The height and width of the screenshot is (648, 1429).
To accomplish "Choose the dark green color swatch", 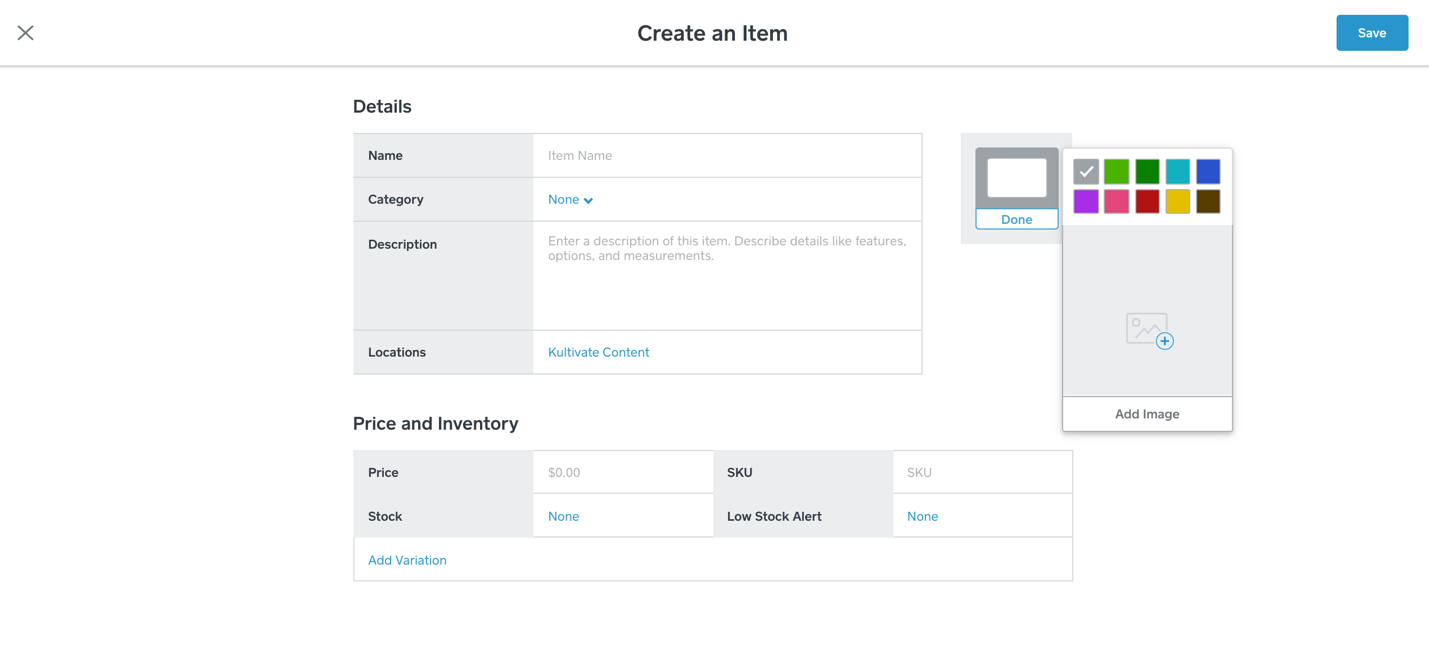I will click(x=1147, y=172).
